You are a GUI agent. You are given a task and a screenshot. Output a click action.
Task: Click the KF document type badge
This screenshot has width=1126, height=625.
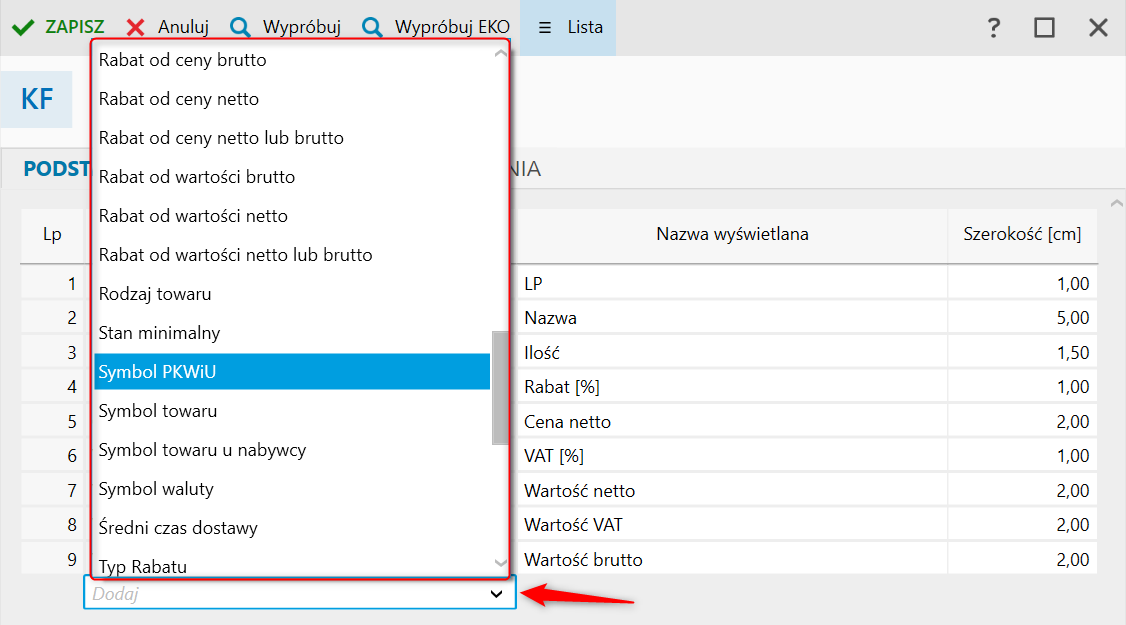point(37,100)
